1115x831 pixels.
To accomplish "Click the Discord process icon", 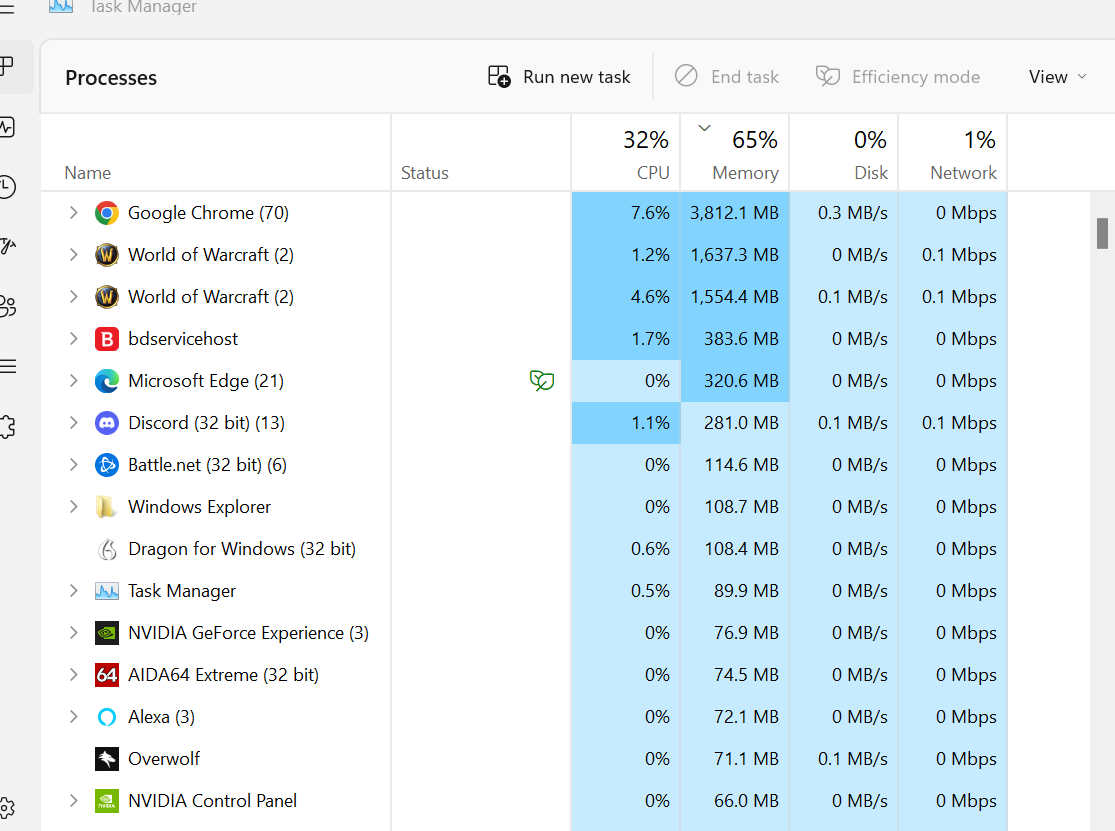I will tap(107, 423).
